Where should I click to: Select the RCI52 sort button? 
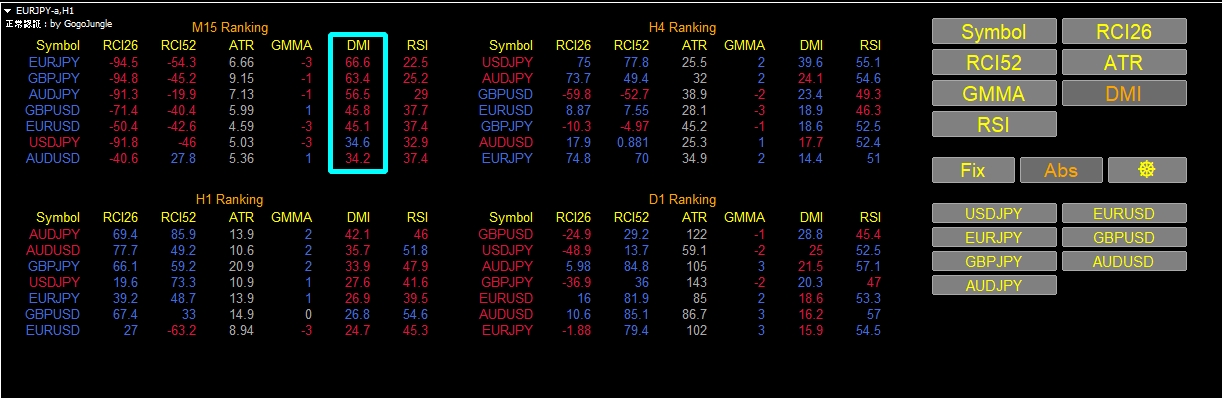[x=993, y=63]
